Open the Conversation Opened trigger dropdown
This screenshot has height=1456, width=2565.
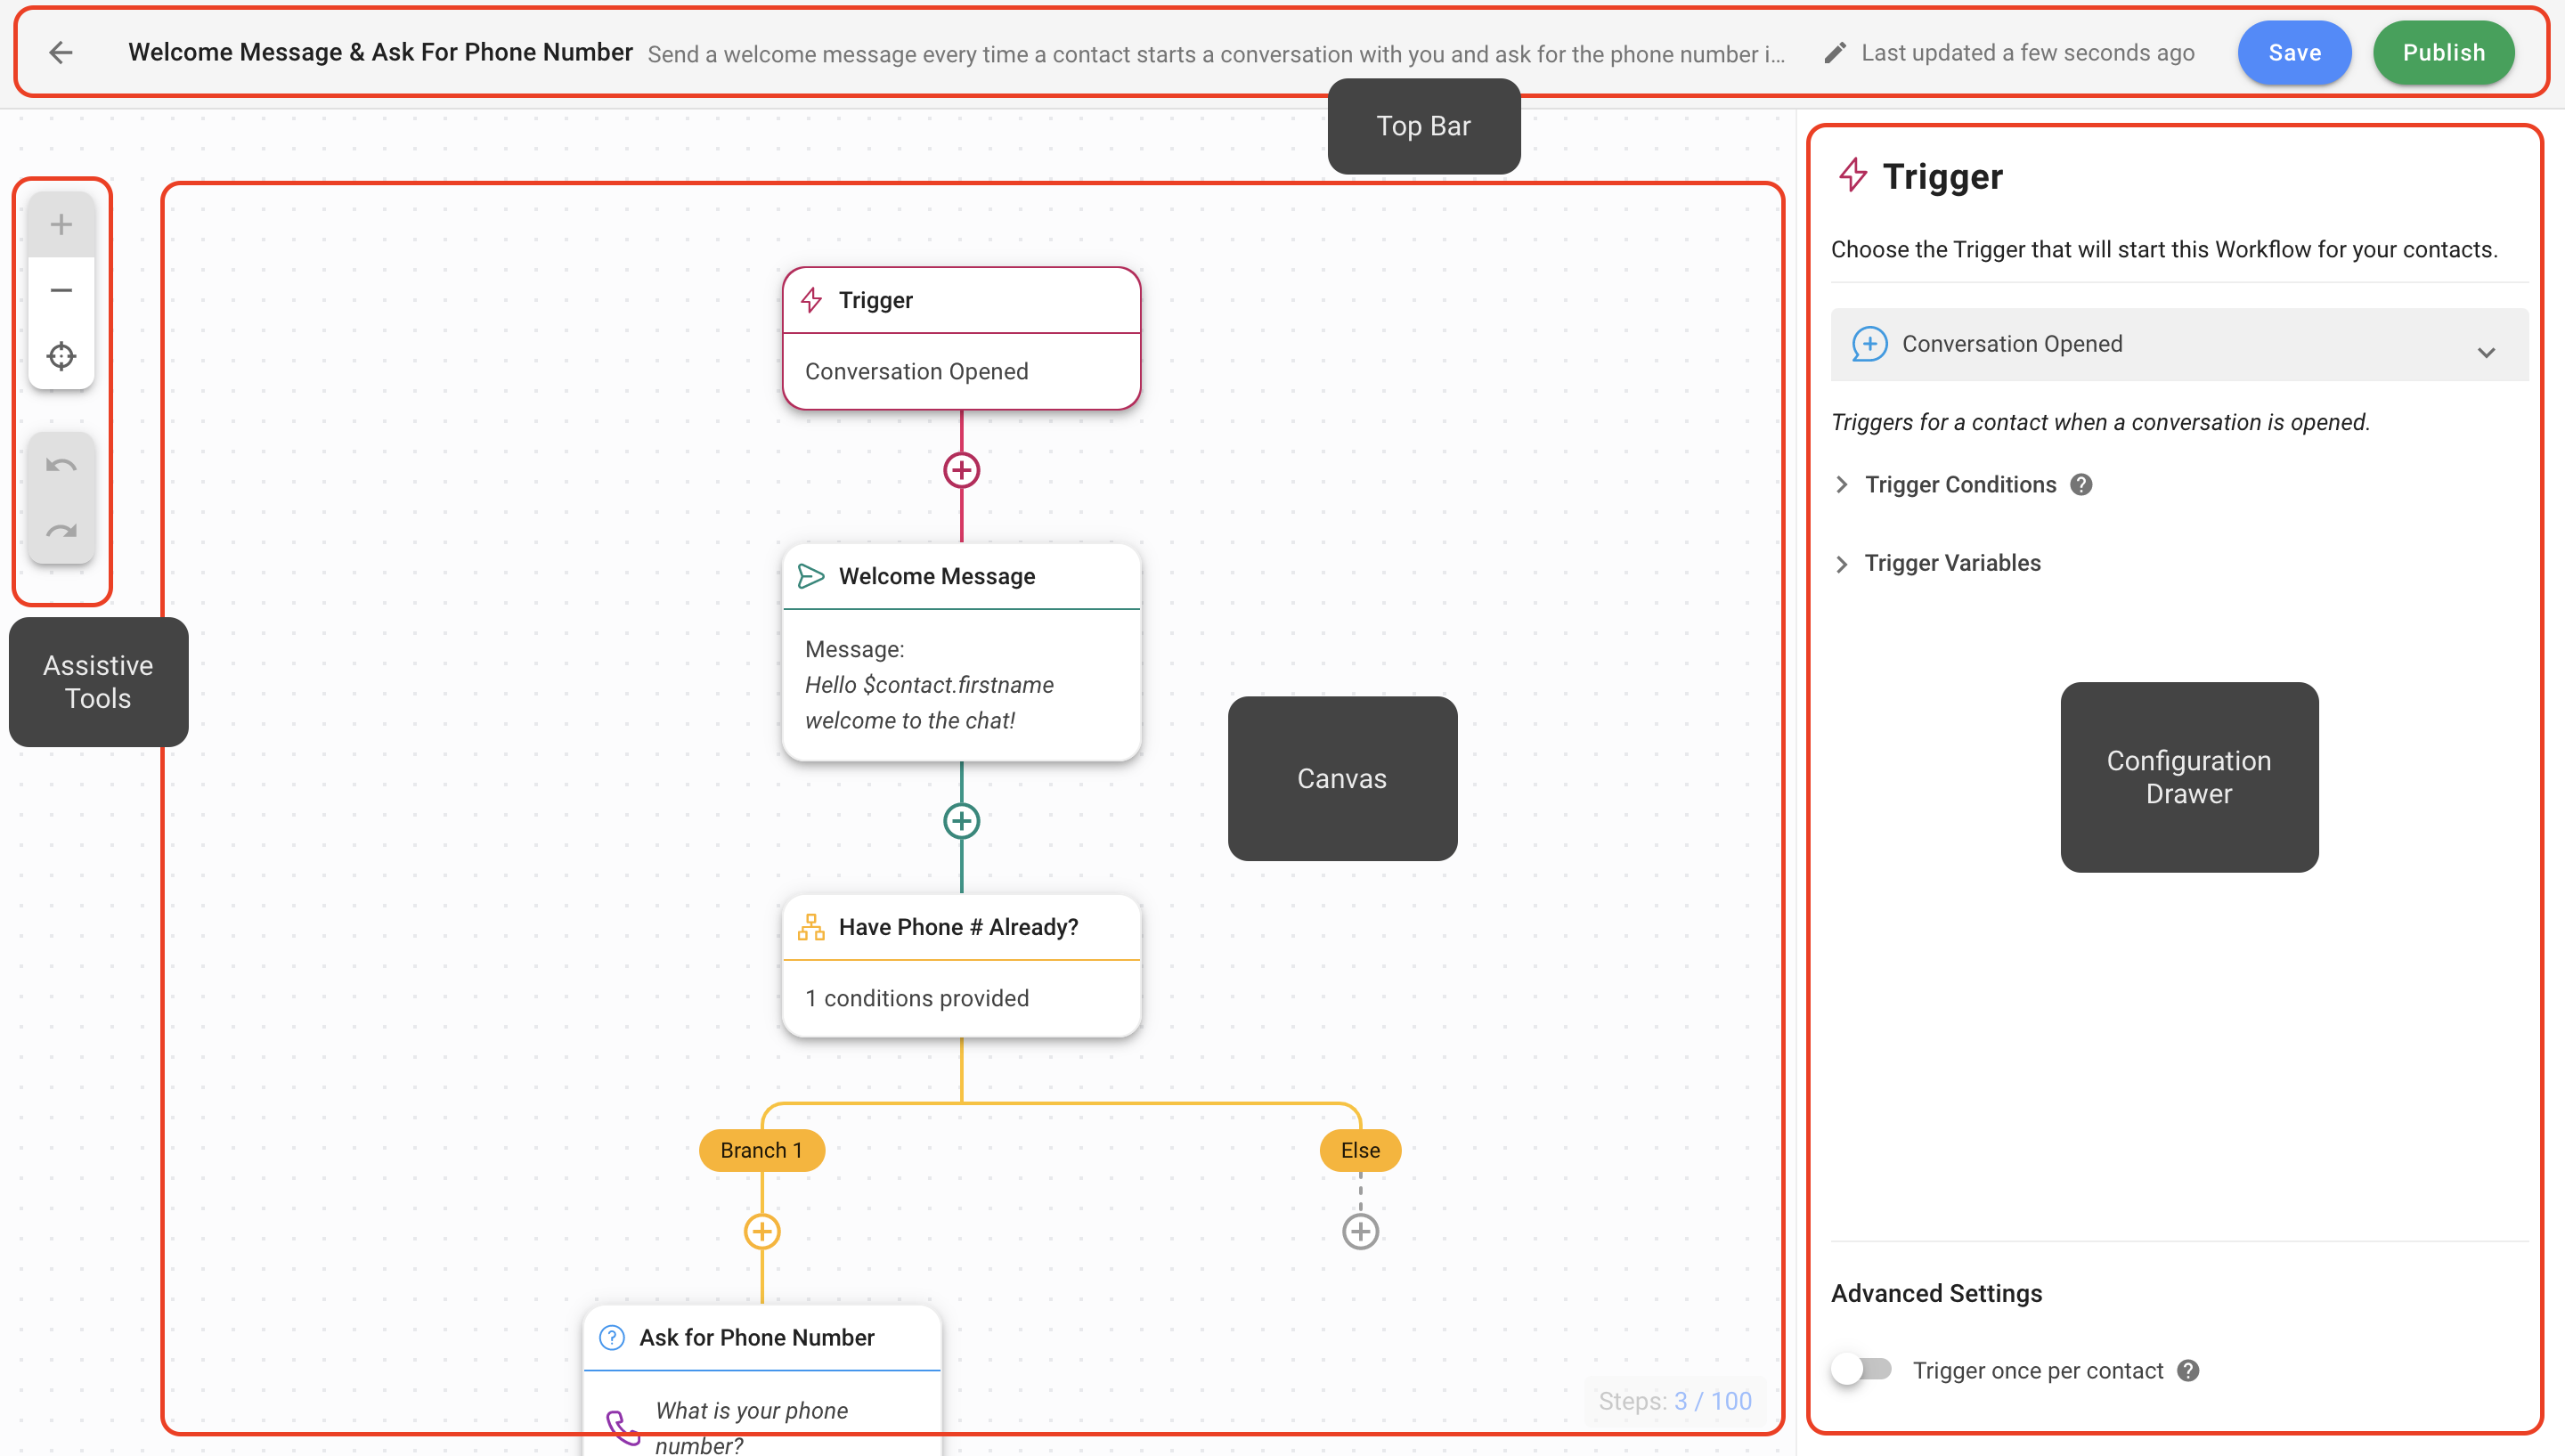coord(2487,351)
